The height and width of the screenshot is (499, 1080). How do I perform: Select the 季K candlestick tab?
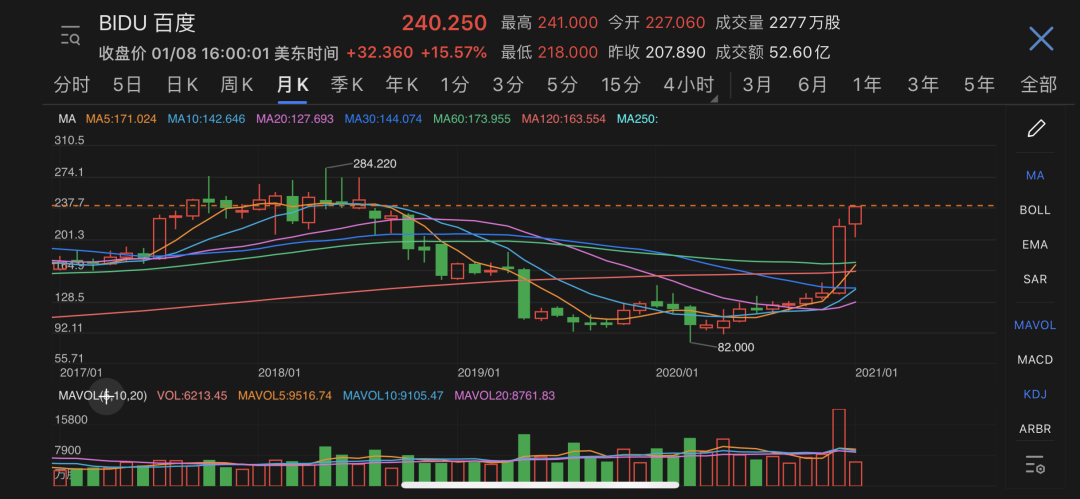(x=346, y=85)
